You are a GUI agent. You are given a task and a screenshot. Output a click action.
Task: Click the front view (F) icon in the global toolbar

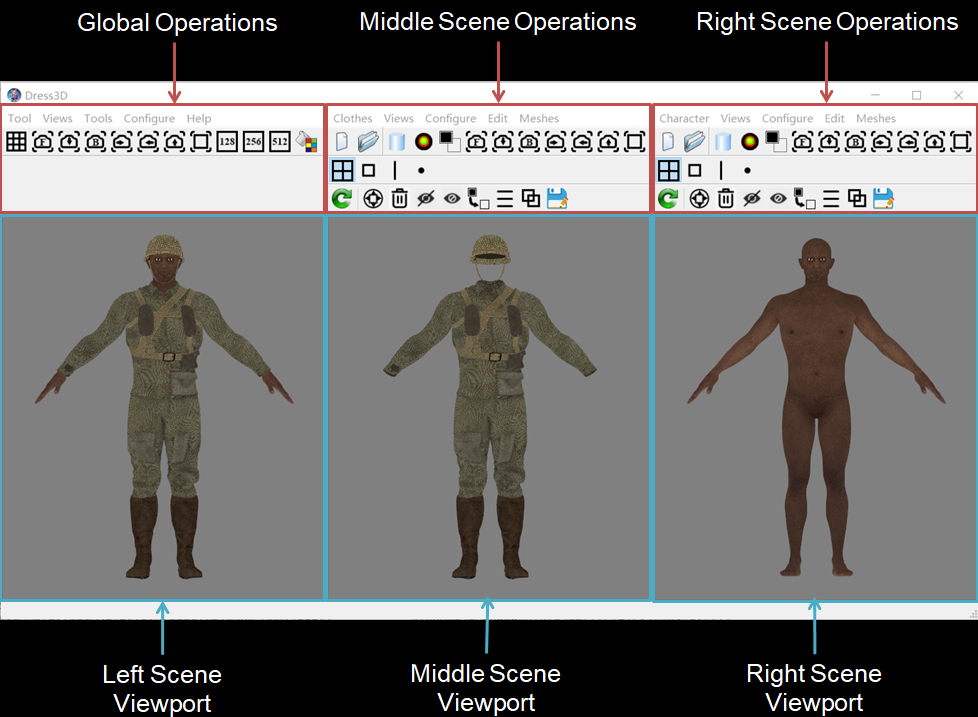pyautogui.click(x=42, y=142)
